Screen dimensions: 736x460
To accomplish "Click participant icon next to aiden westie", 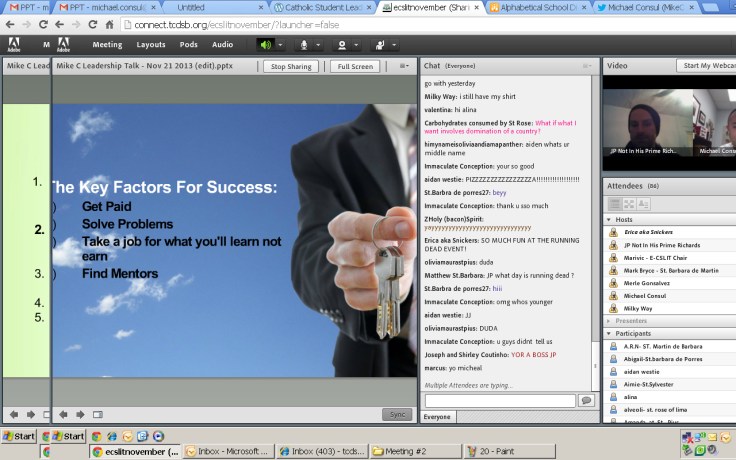I will coord(613,372).
